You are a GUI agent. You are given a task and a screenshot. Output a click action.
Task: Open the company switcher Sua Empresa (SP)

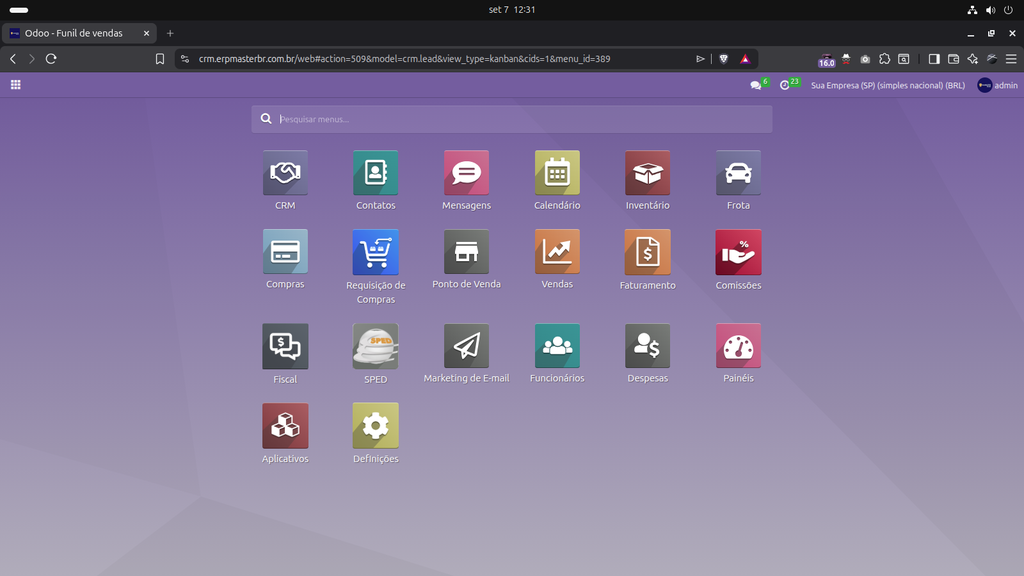pyautogui.click(x=888, y=86)
